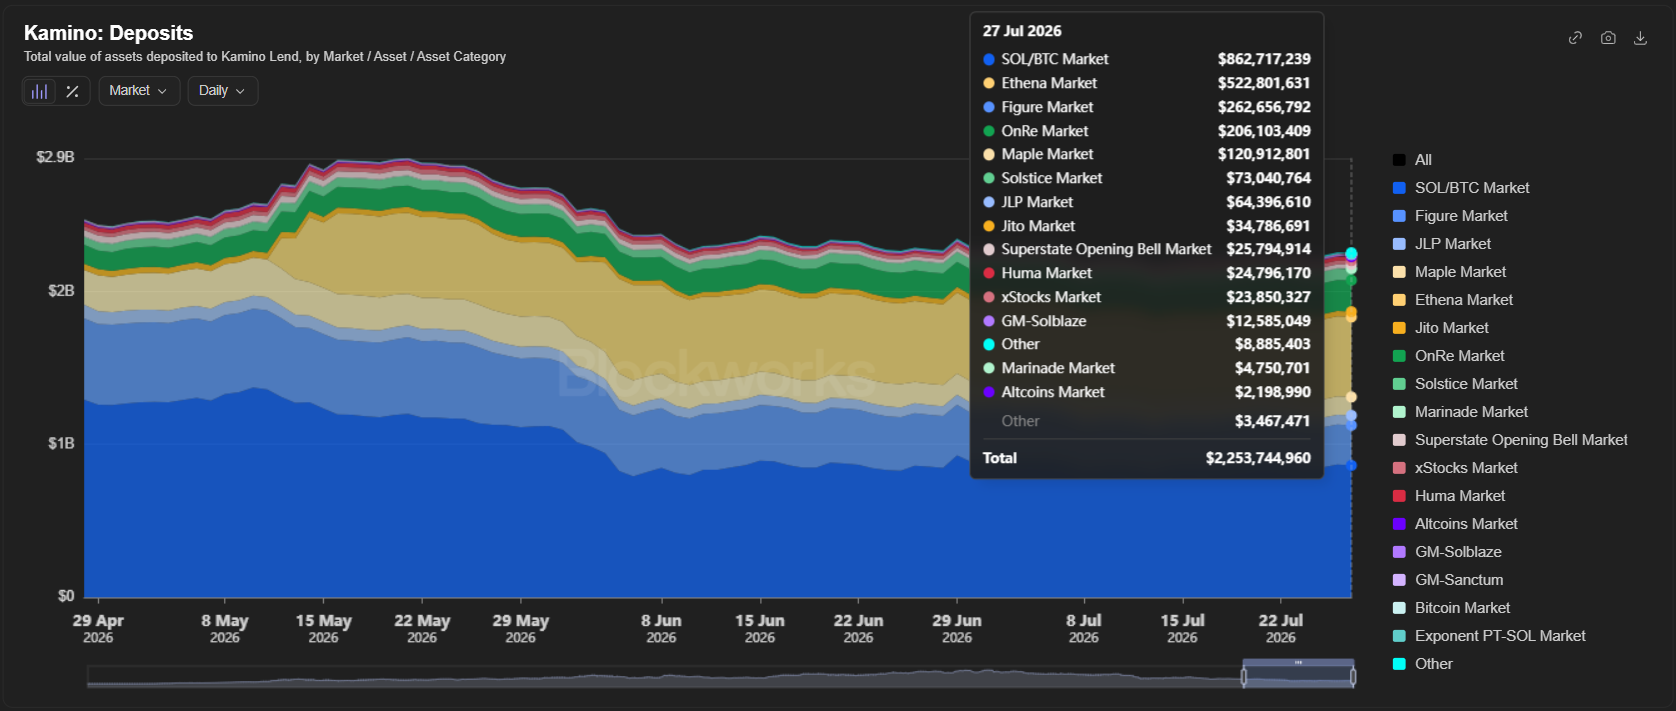Image resolution: width=1676 pixels, height=711 pixels.
Task: Click the All legend black swatch
Action: 1399,160
